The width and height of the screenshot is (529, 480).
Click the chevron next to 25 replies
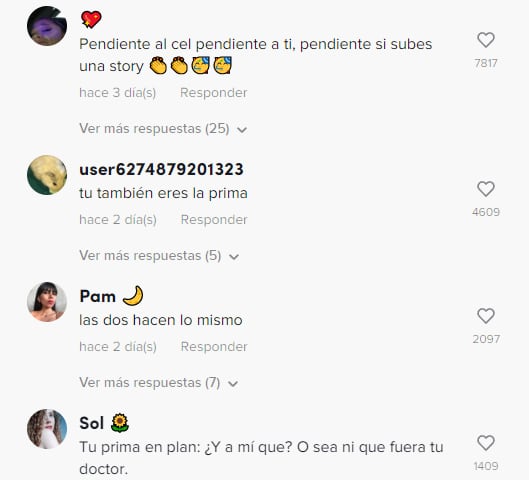click(242, 130)
